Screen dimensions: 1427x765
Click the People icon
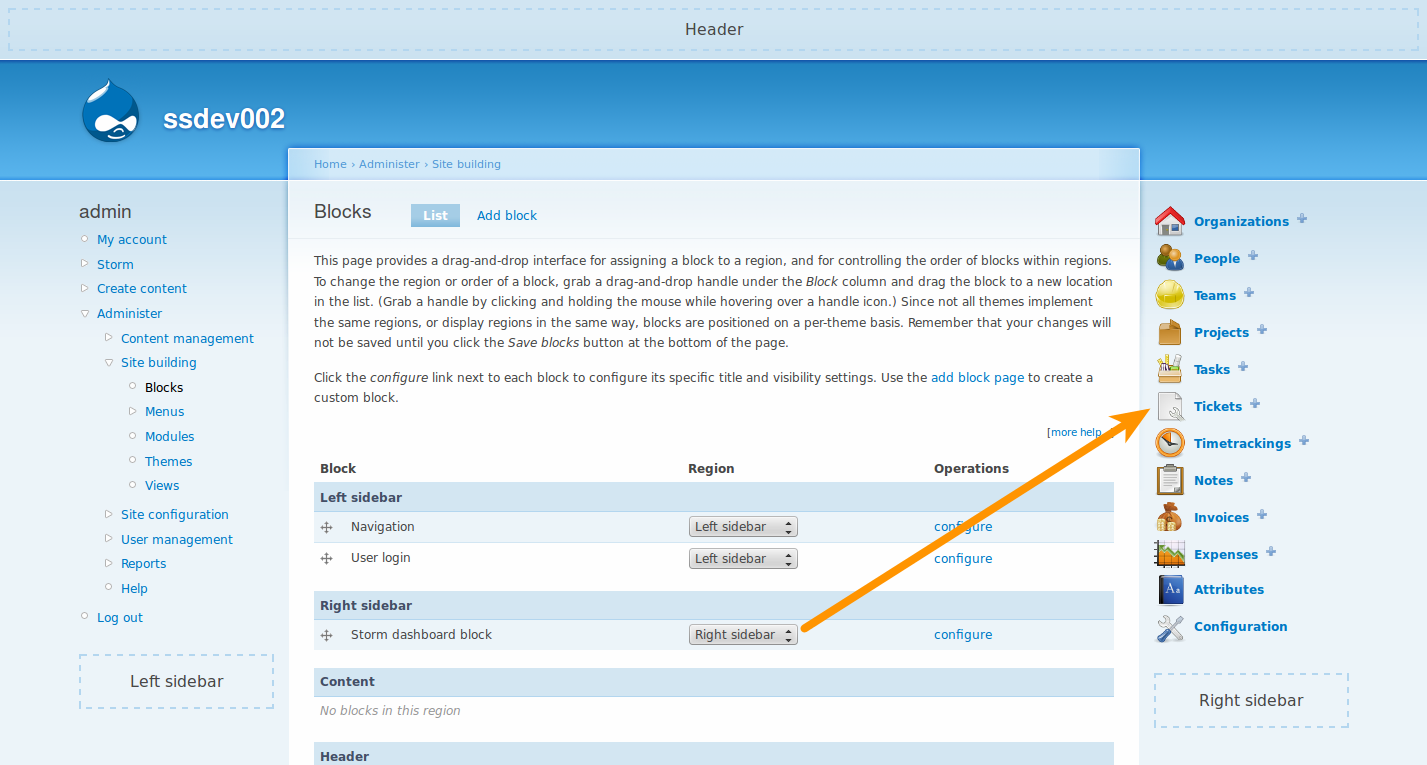tap(1168, 257)
